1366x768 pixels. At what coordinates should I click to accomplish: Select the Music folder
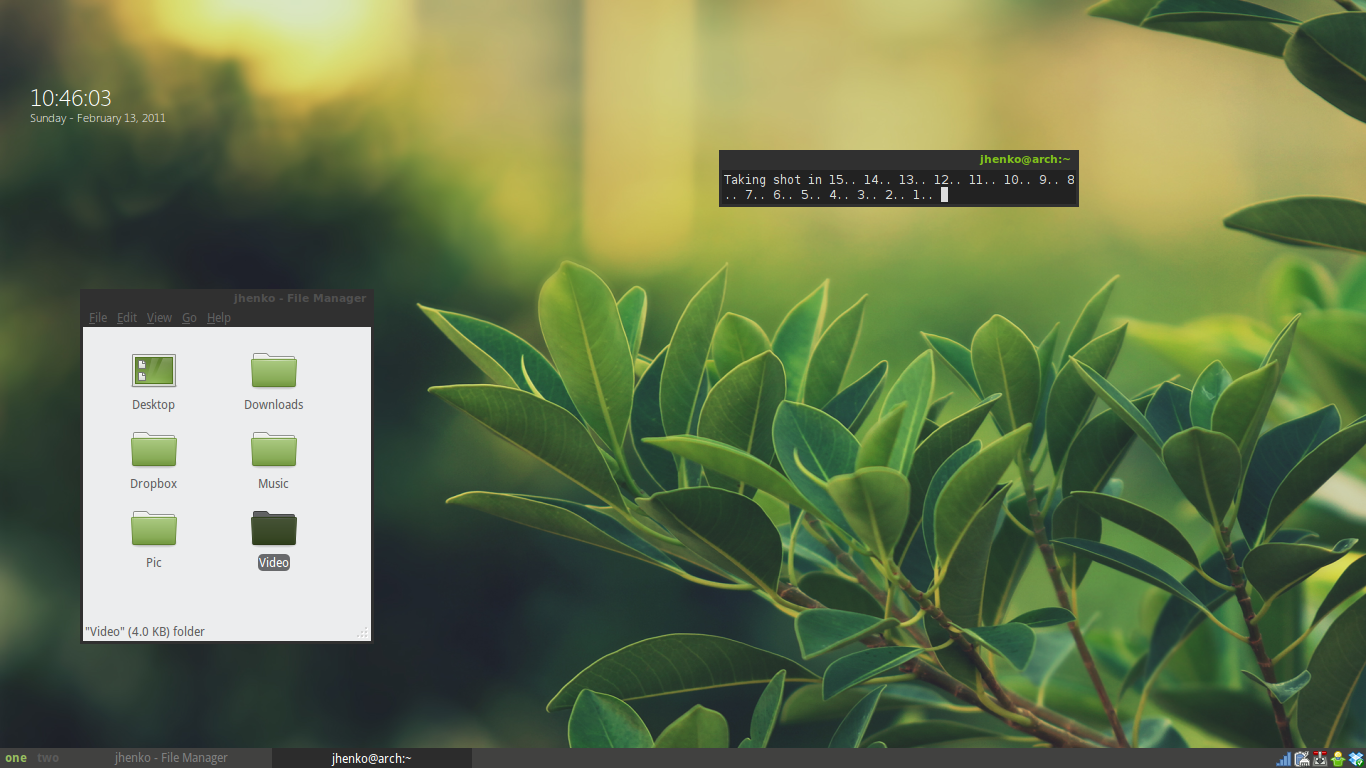(273, 450)
